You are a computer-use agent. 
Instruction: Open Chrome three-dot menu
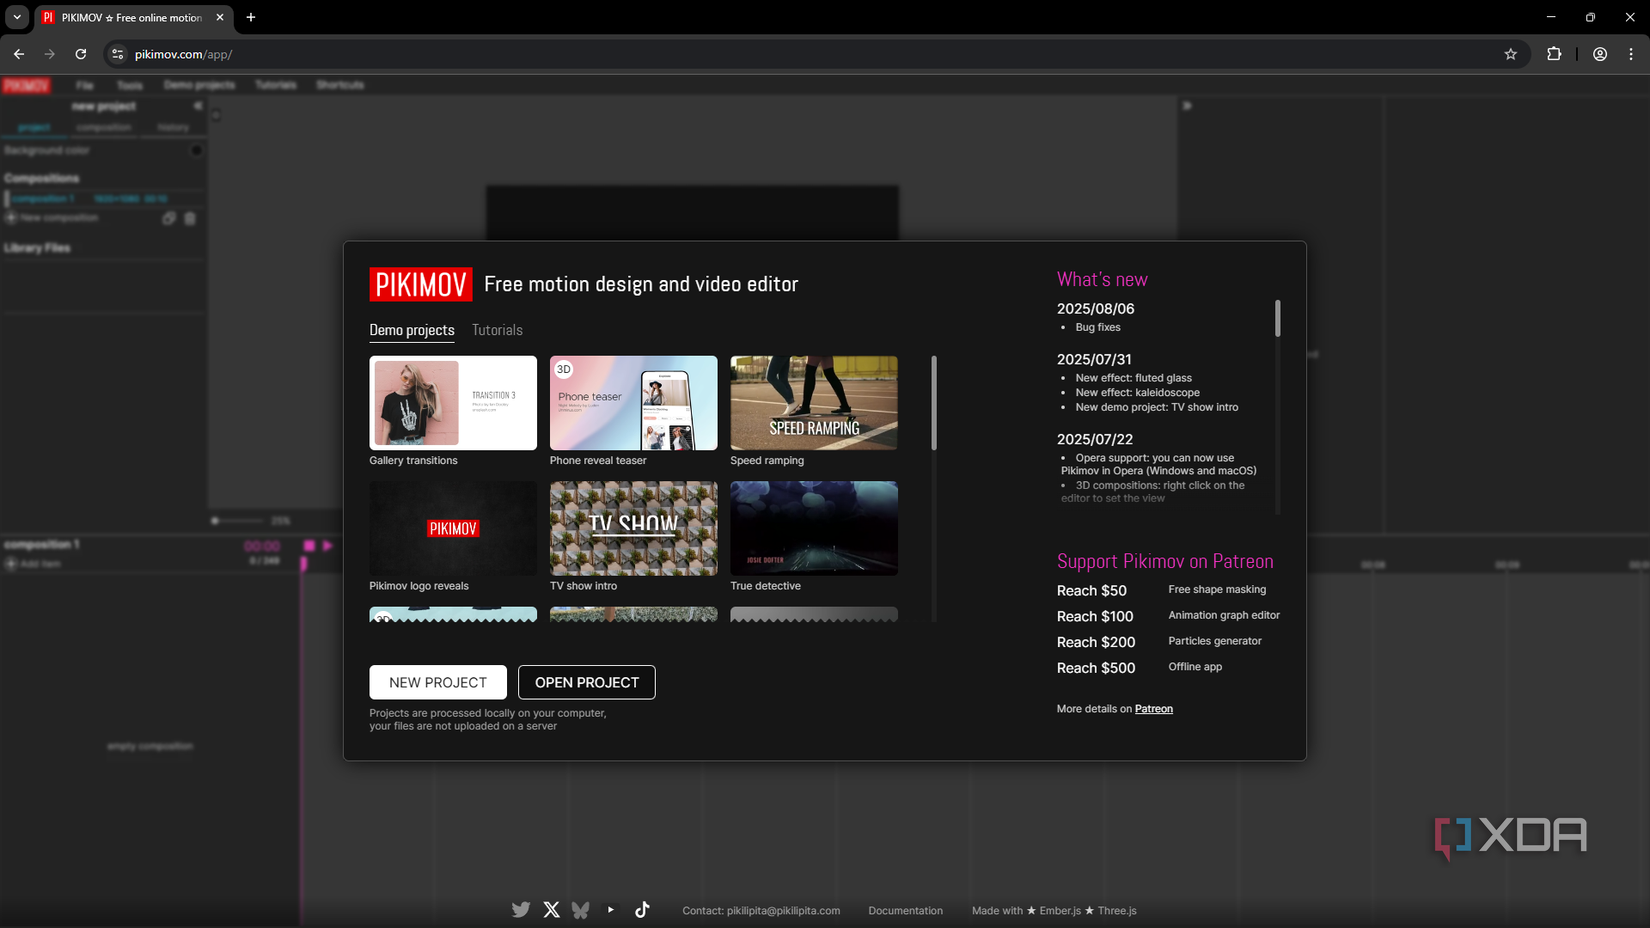click(x=1631, y=54)
